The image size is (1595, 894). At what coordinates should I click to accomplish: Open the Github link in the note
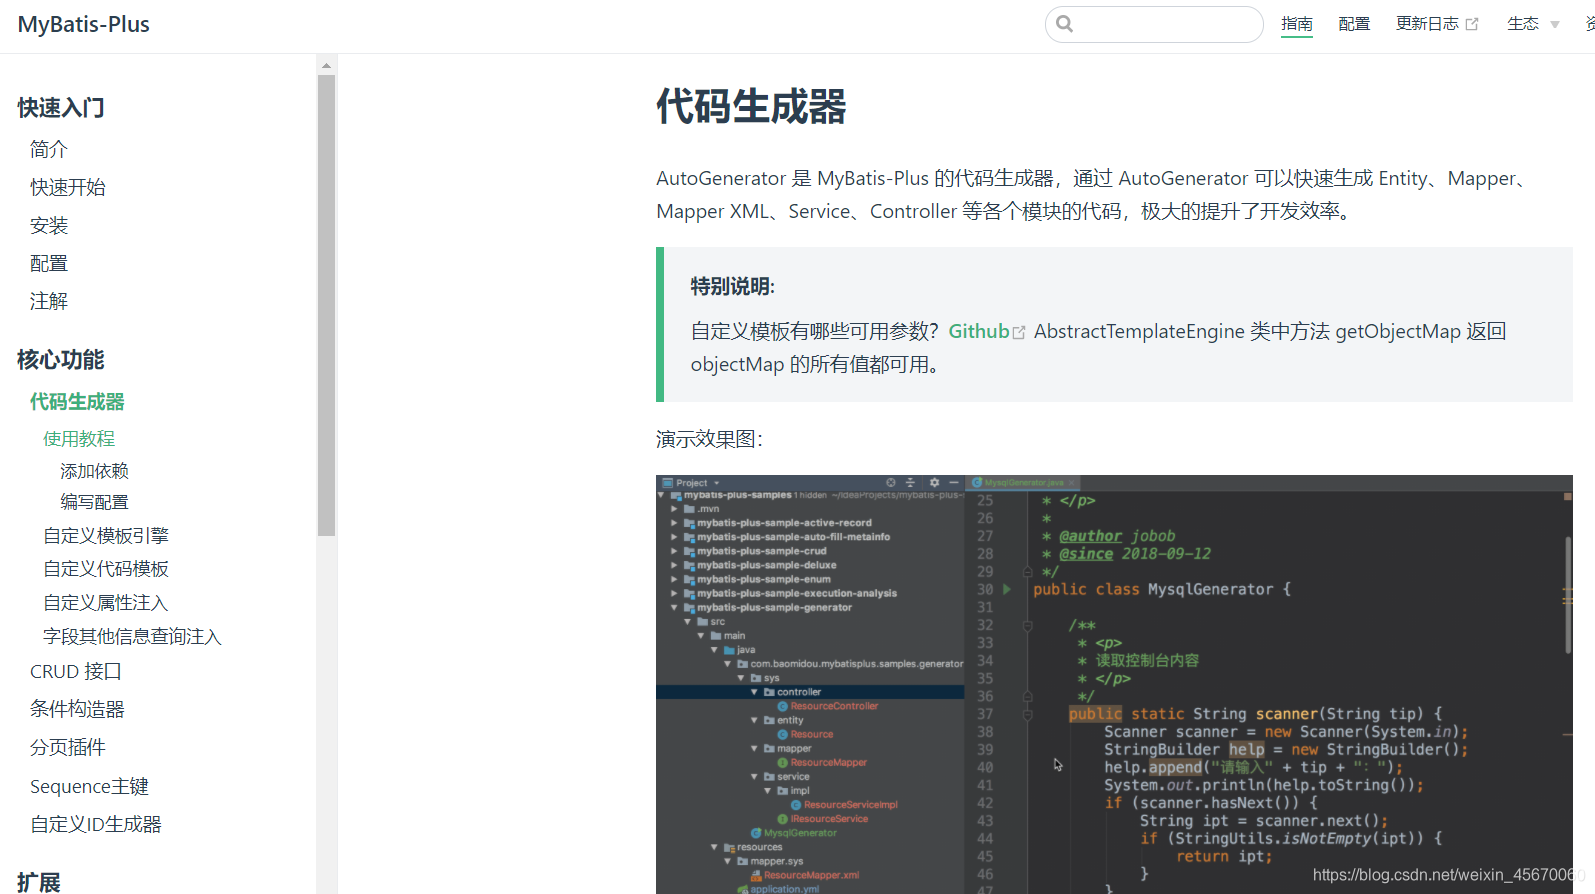[979, 331]
